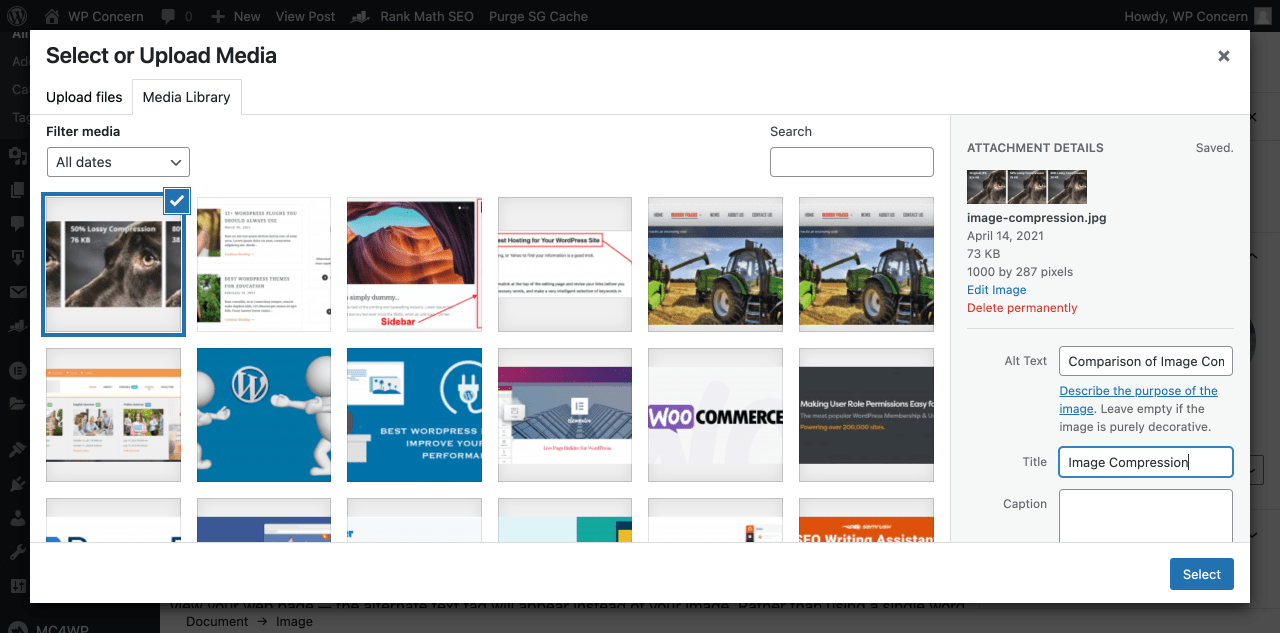The height and width of the screenshot is (633, 1280).
Task: Click the Alt Text input field
Action: click(x=1145, y=361)
